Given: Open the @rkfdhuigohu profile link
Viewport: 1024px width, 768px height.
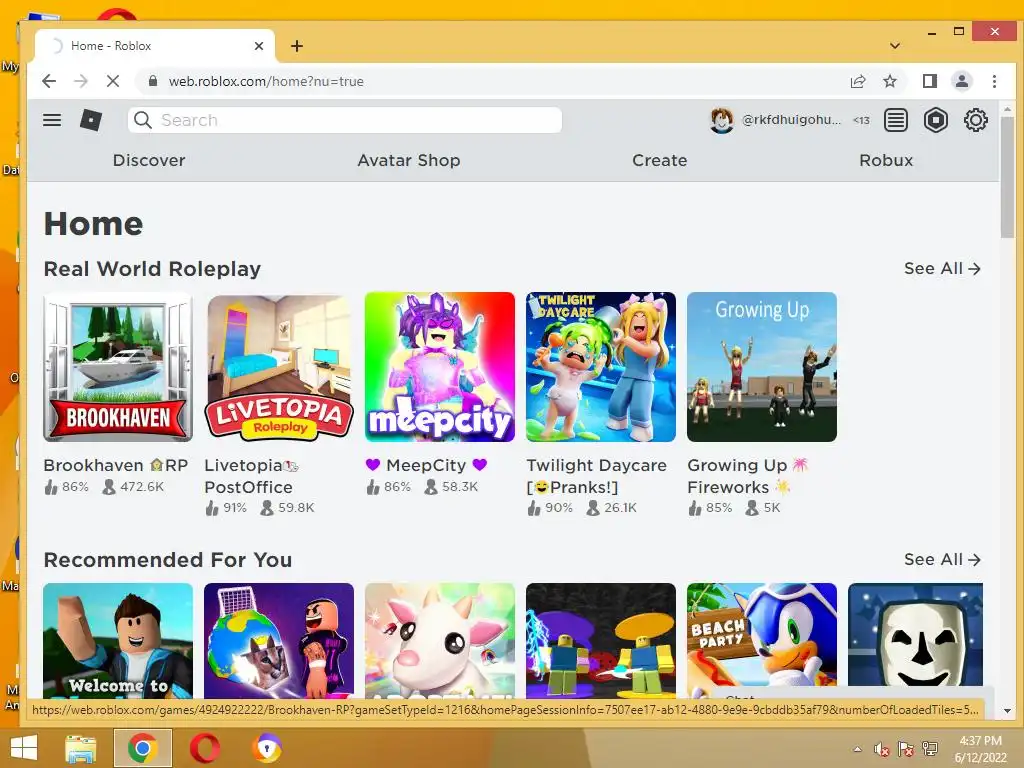Looking at the screenshot, I should click(x=792, y=120).
